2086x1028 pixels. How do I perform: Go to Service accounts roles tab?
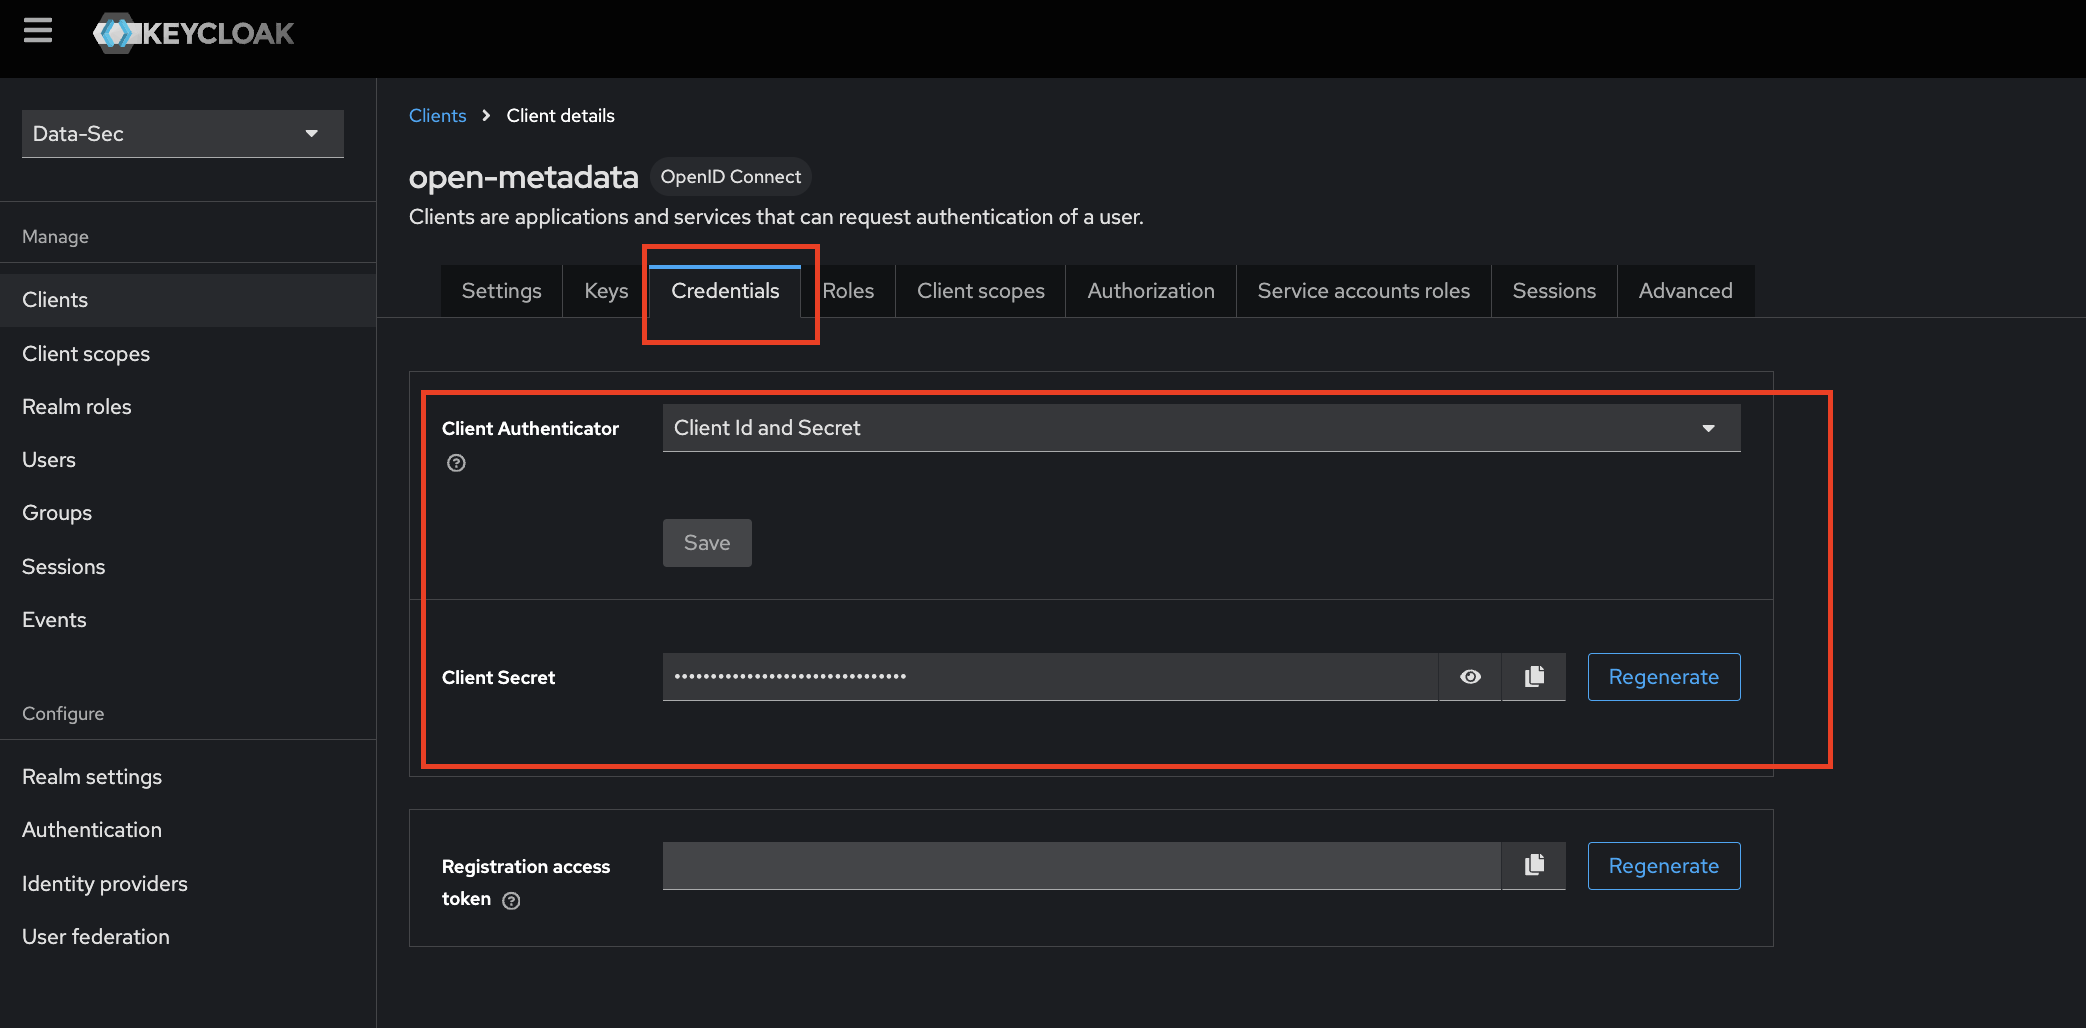[x=1363, y=291]
